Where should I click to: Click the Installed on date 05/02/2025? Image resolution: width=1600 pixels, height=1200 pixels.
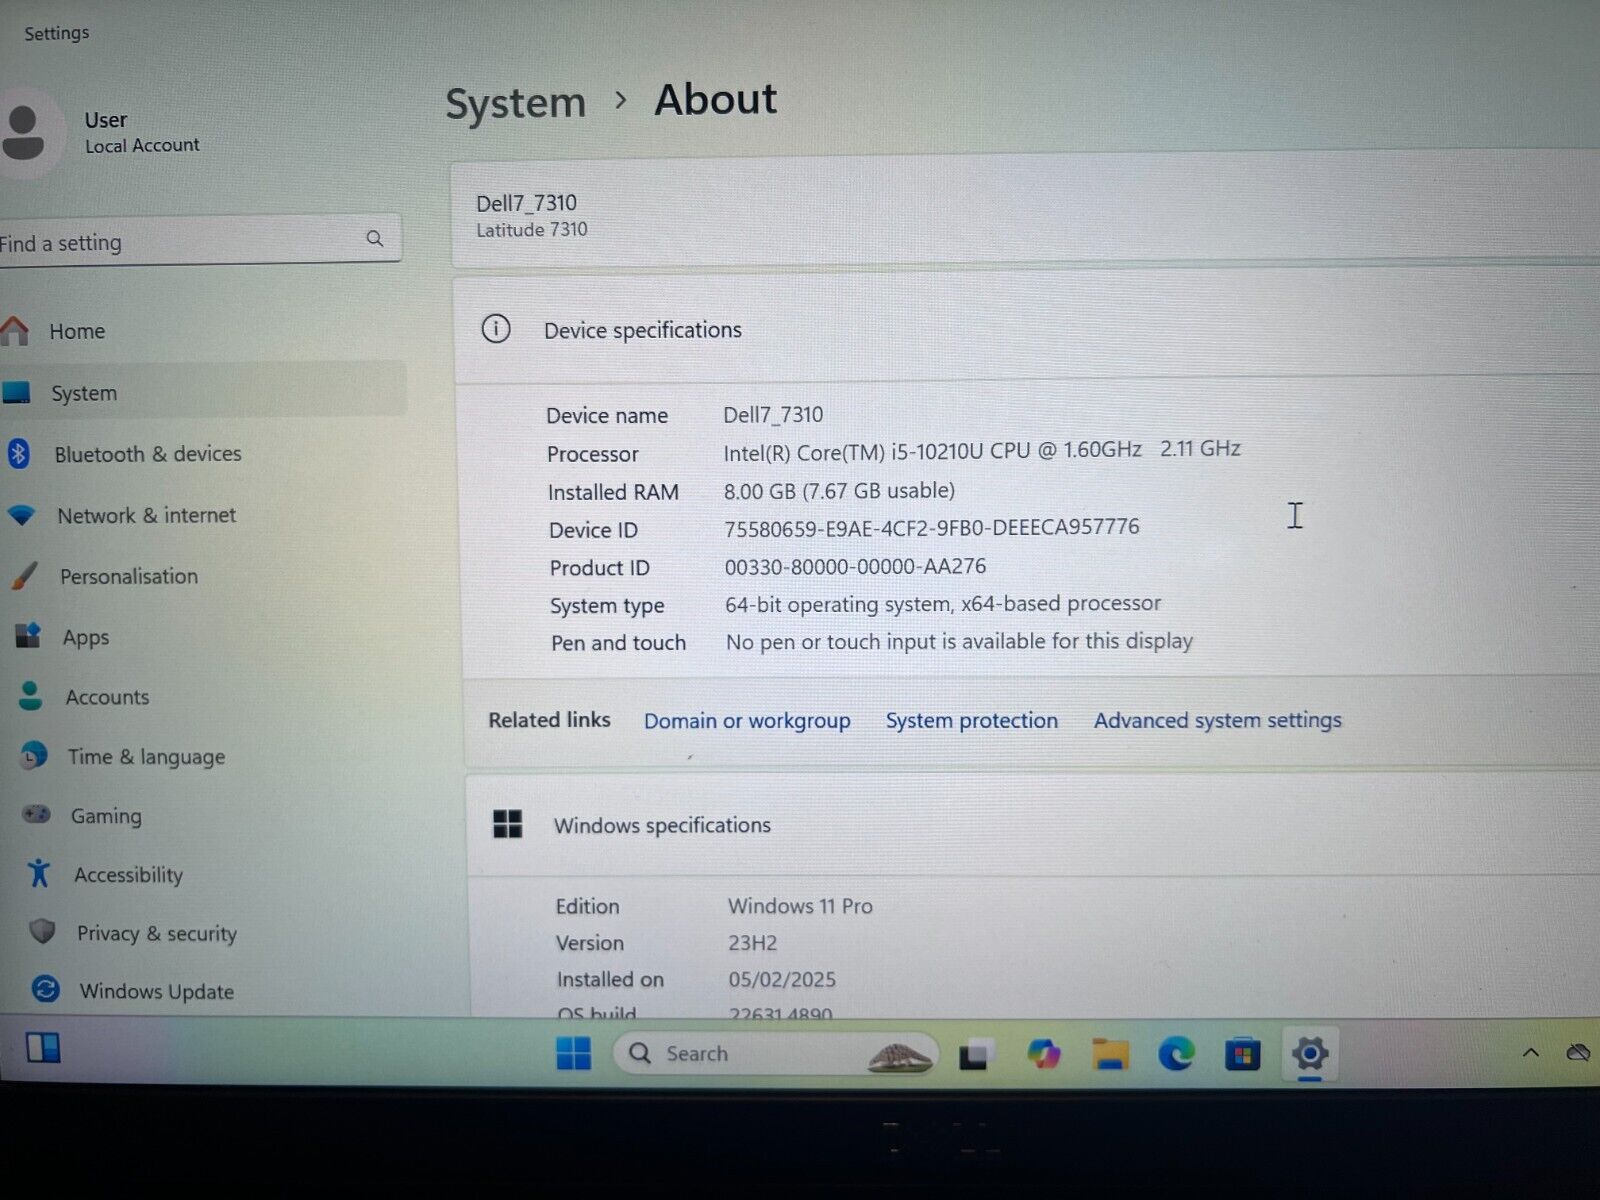[782, 979]
